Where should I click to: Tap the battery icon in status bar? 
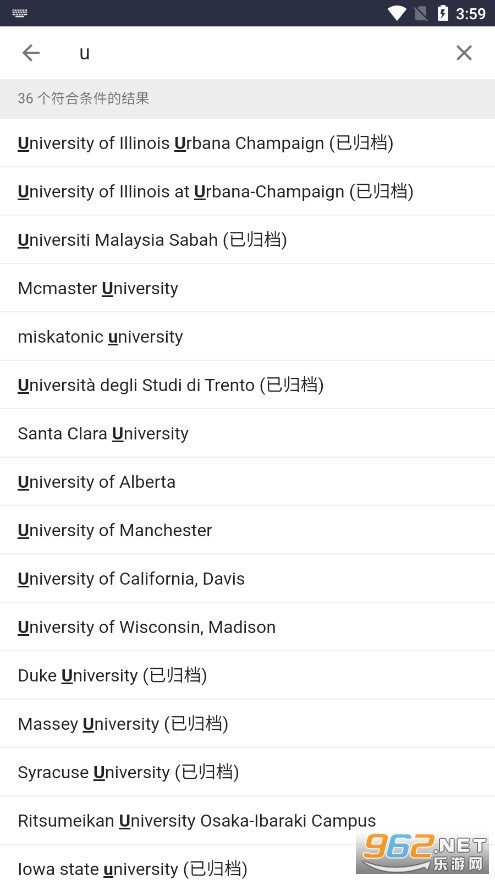tap(443, 13)
